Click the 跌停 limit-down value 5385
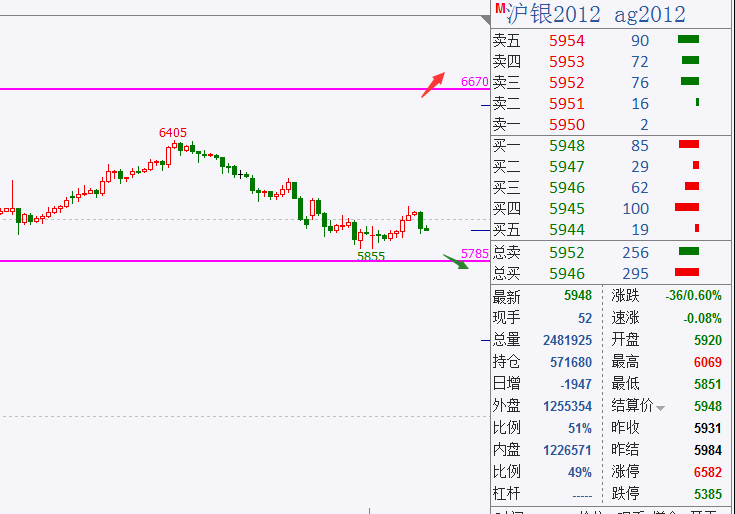Image resolution: width=735 pixels, height=514 pixels. click(x=708, y=494)
